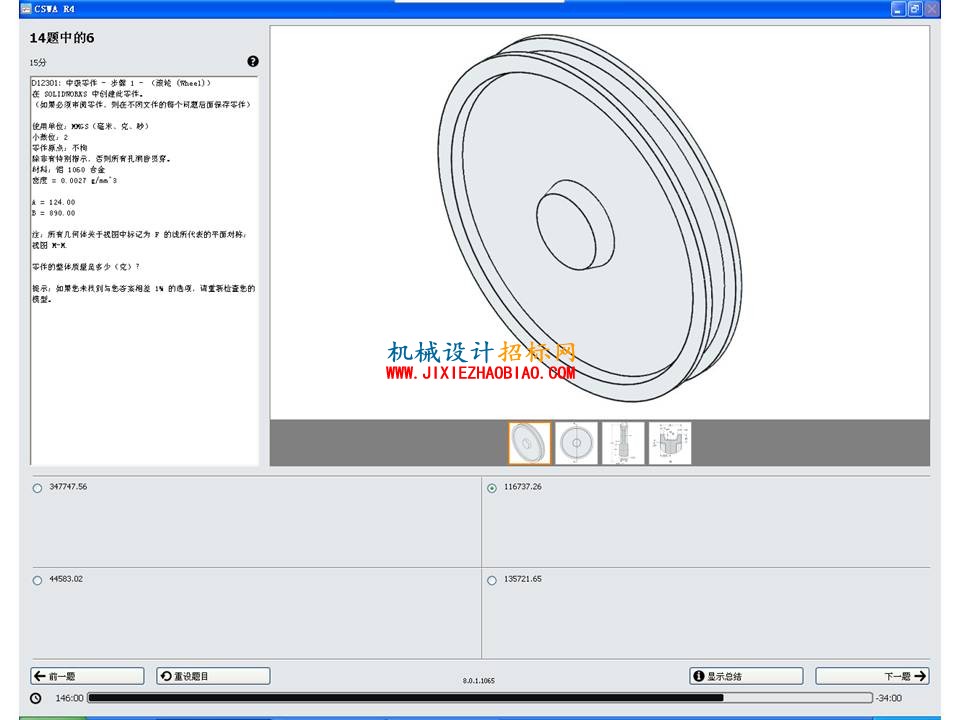Show summary with 显示总结 button
The image size is (960, 720).
click(x=746, y=676)
